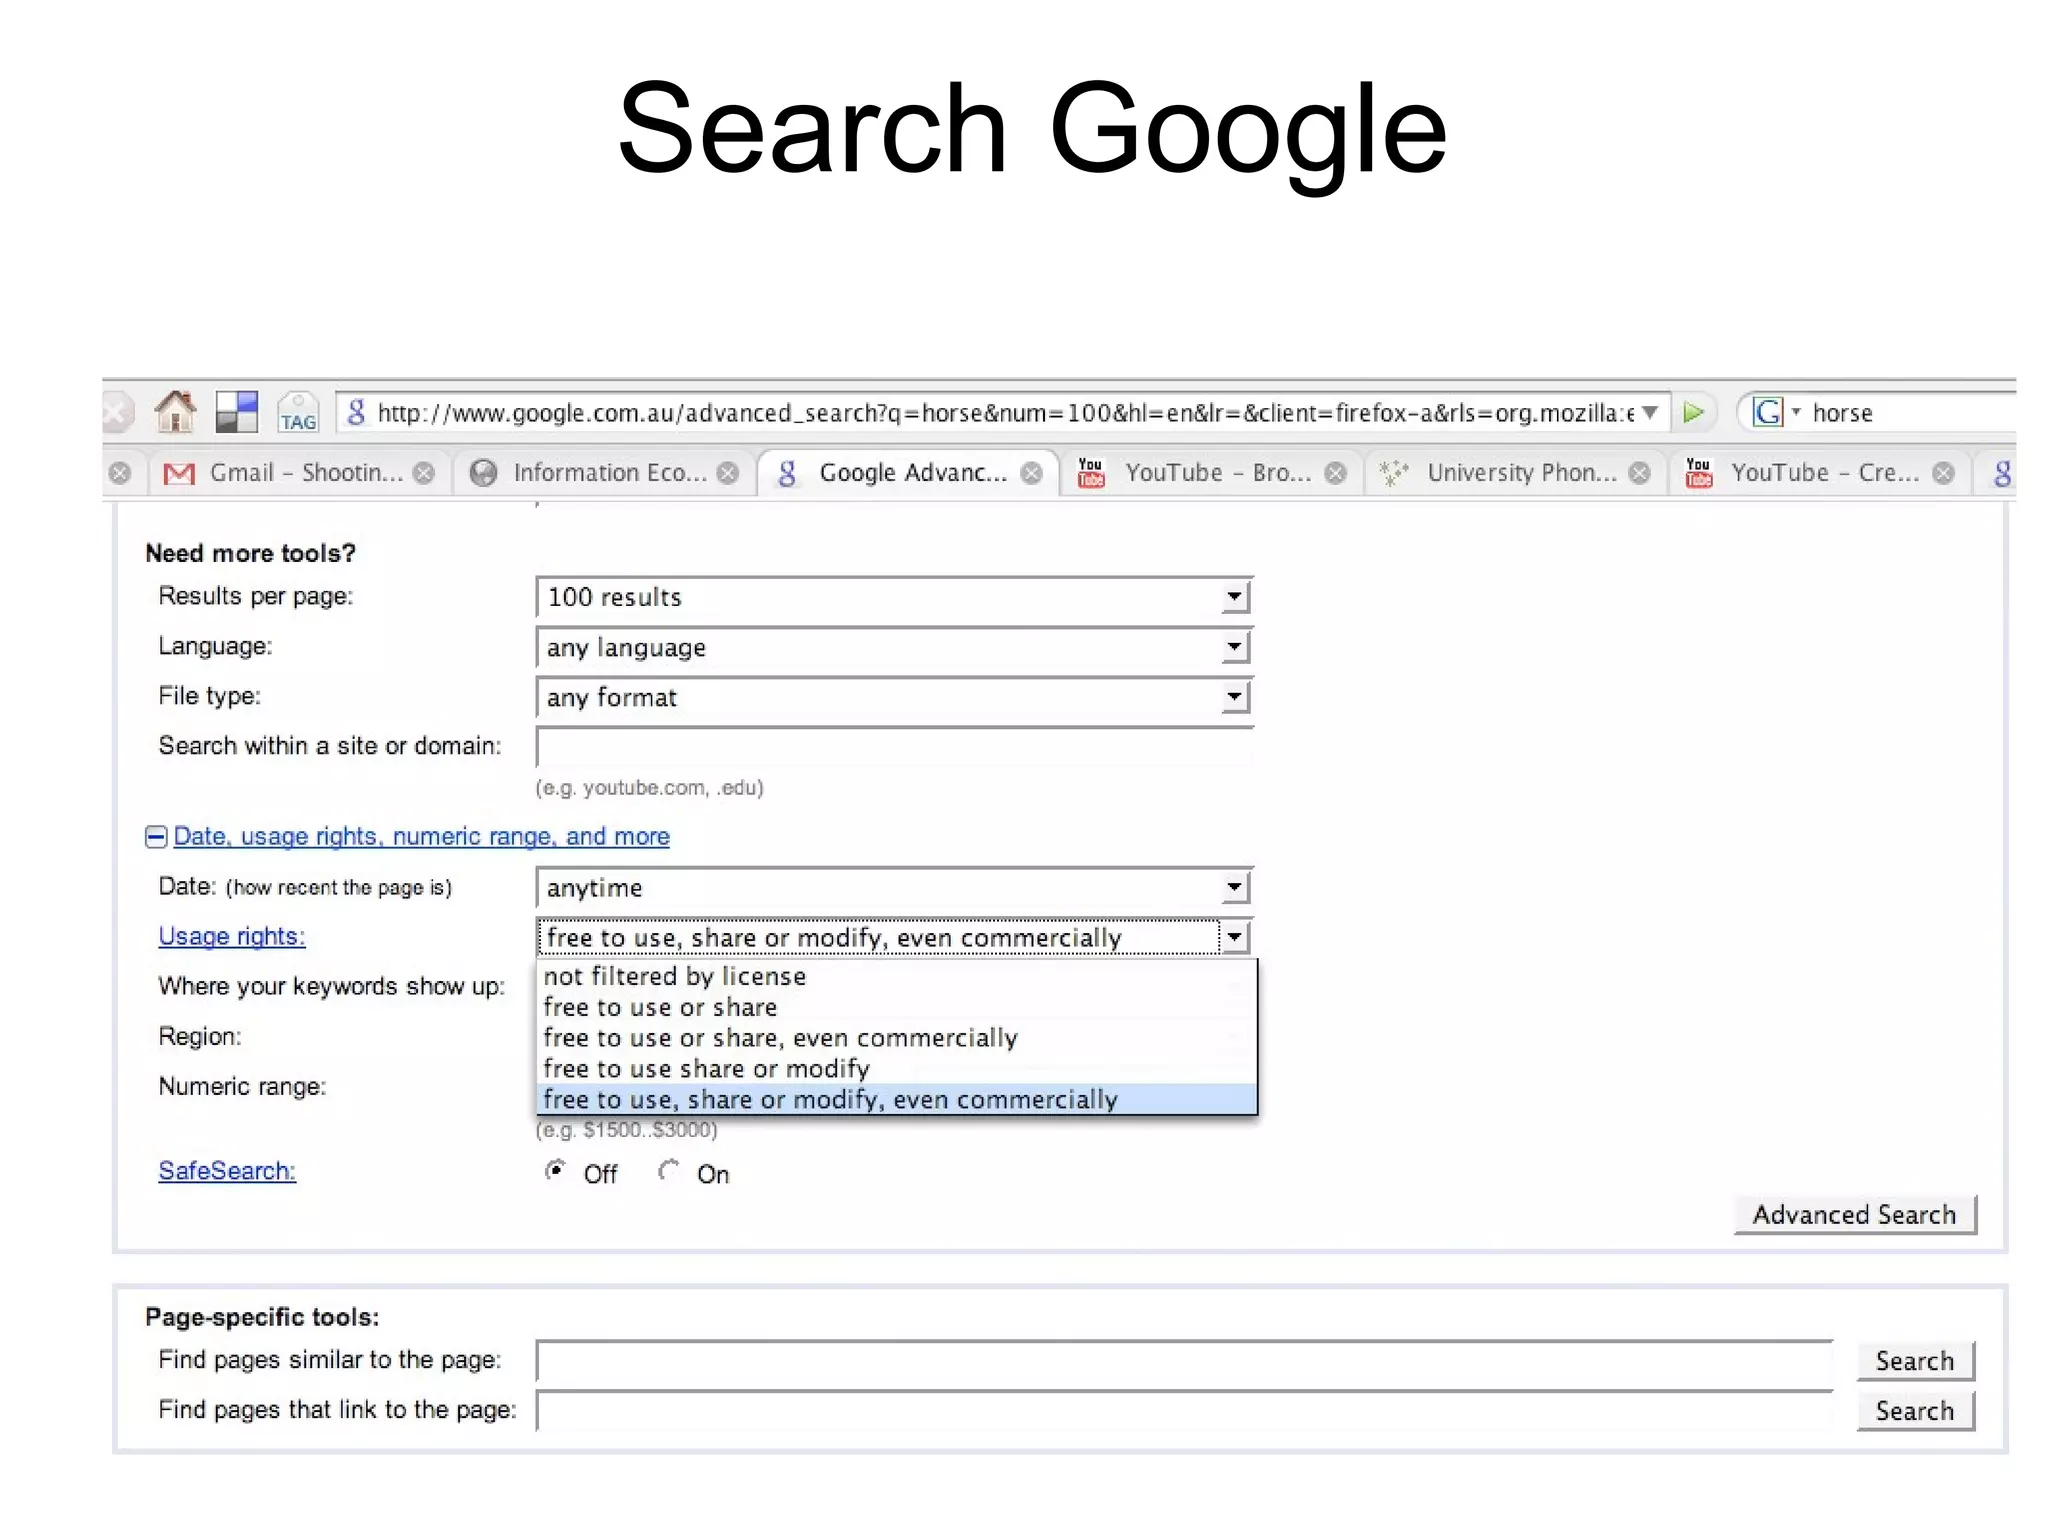This screenshot has height=1536, width=2048.
Task: Close the Google Advanced Search tab
Action: coord(1031,473)
